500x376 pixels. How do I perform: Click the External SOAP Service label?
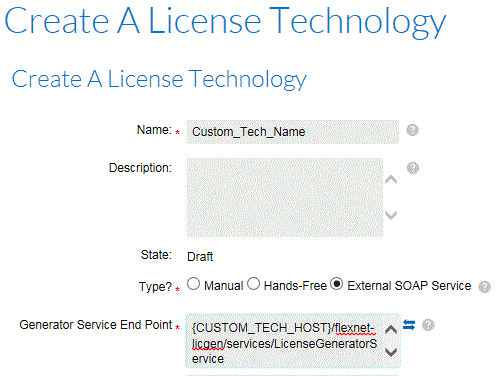(x=409, y=286)
